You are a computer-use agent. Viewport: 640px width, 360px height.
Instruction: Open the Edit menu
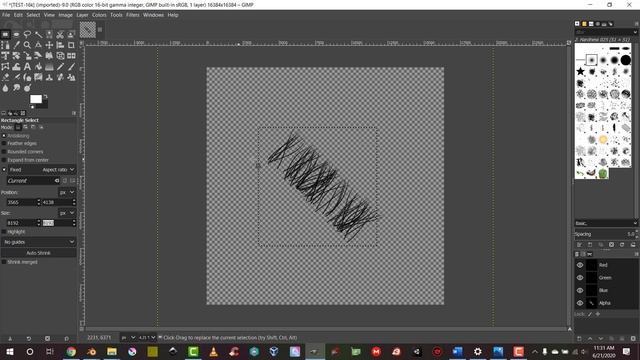(x=18, y=15)
